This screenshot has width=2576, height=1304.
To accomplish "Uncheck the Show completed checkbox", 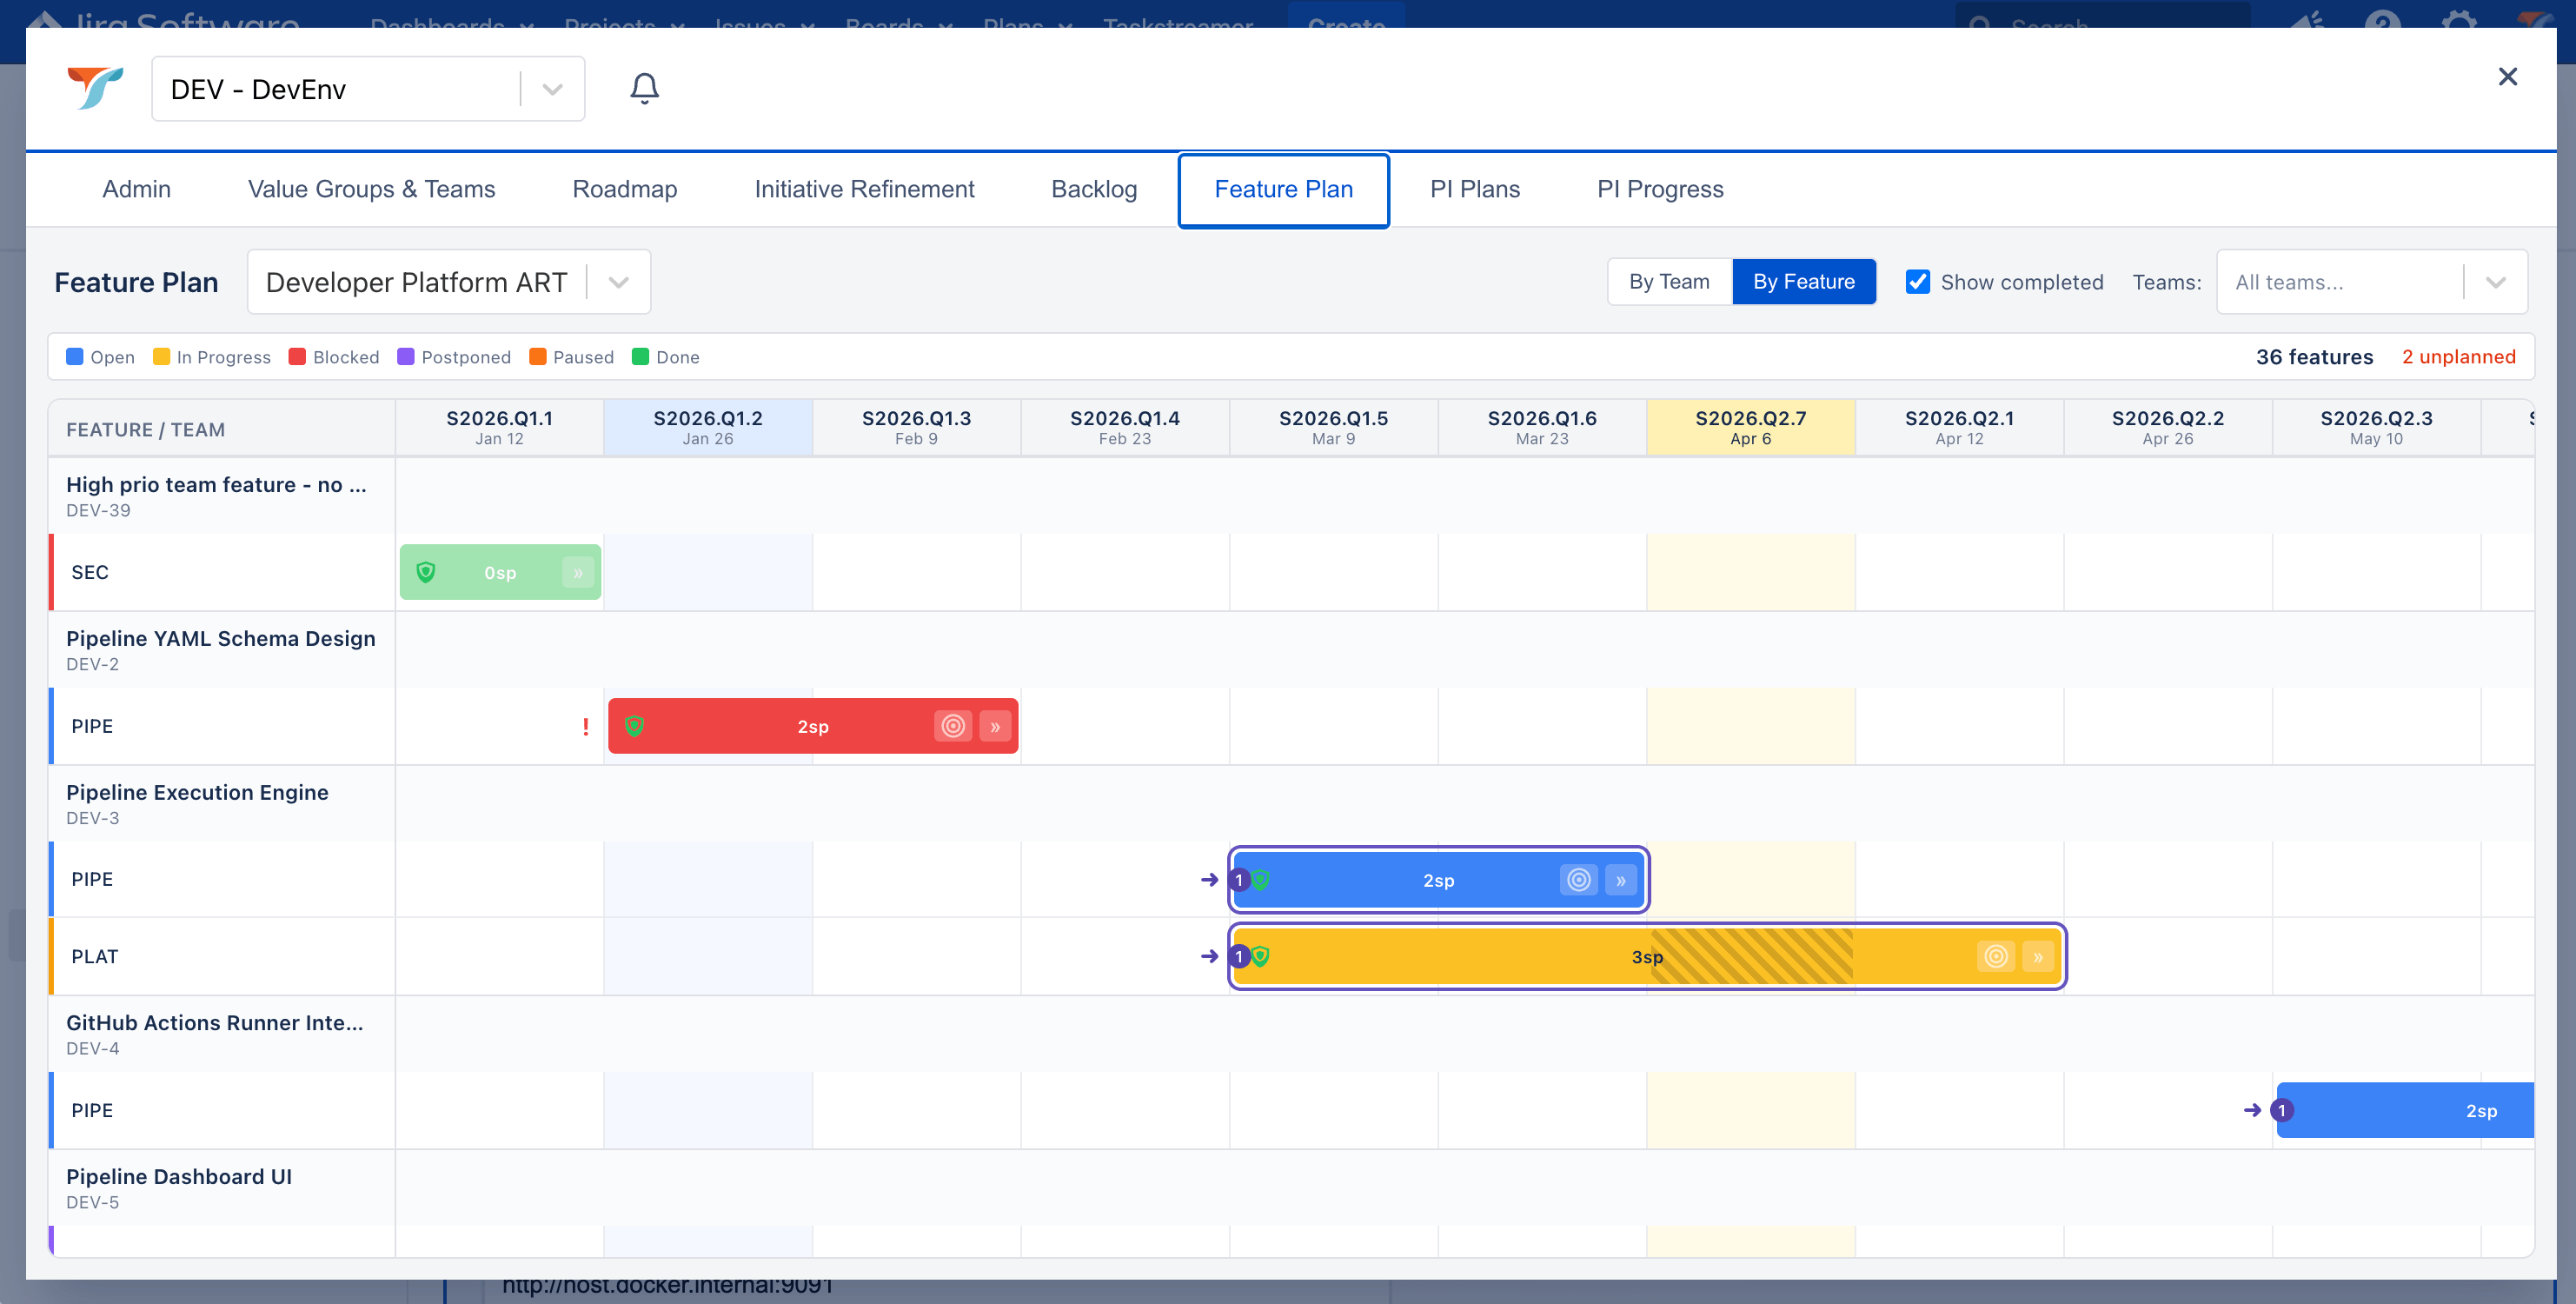I will 1917,281.
